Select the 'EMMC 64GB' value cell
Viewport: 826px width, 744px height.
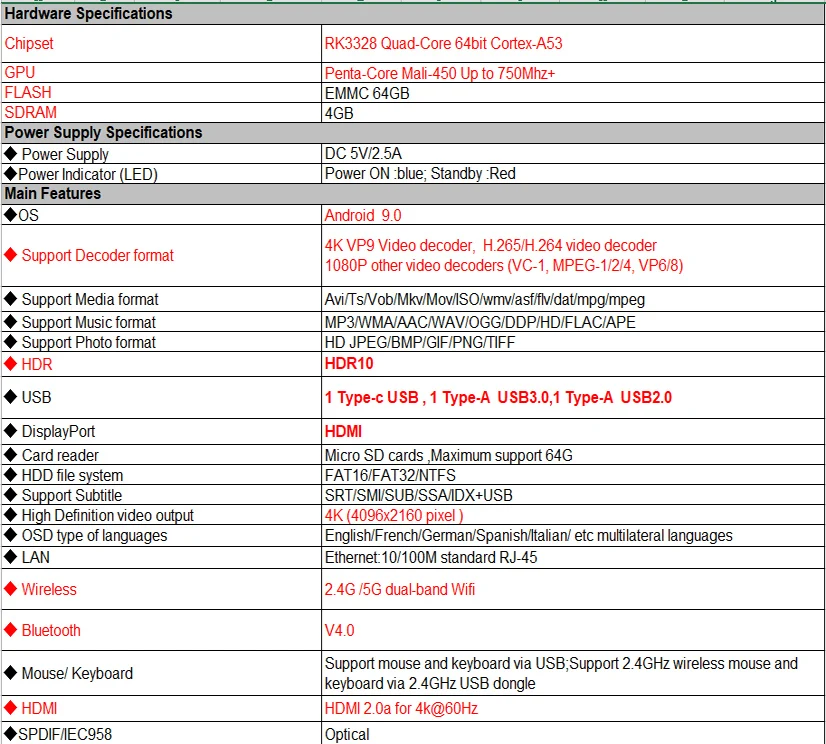(x=573, y=93)
